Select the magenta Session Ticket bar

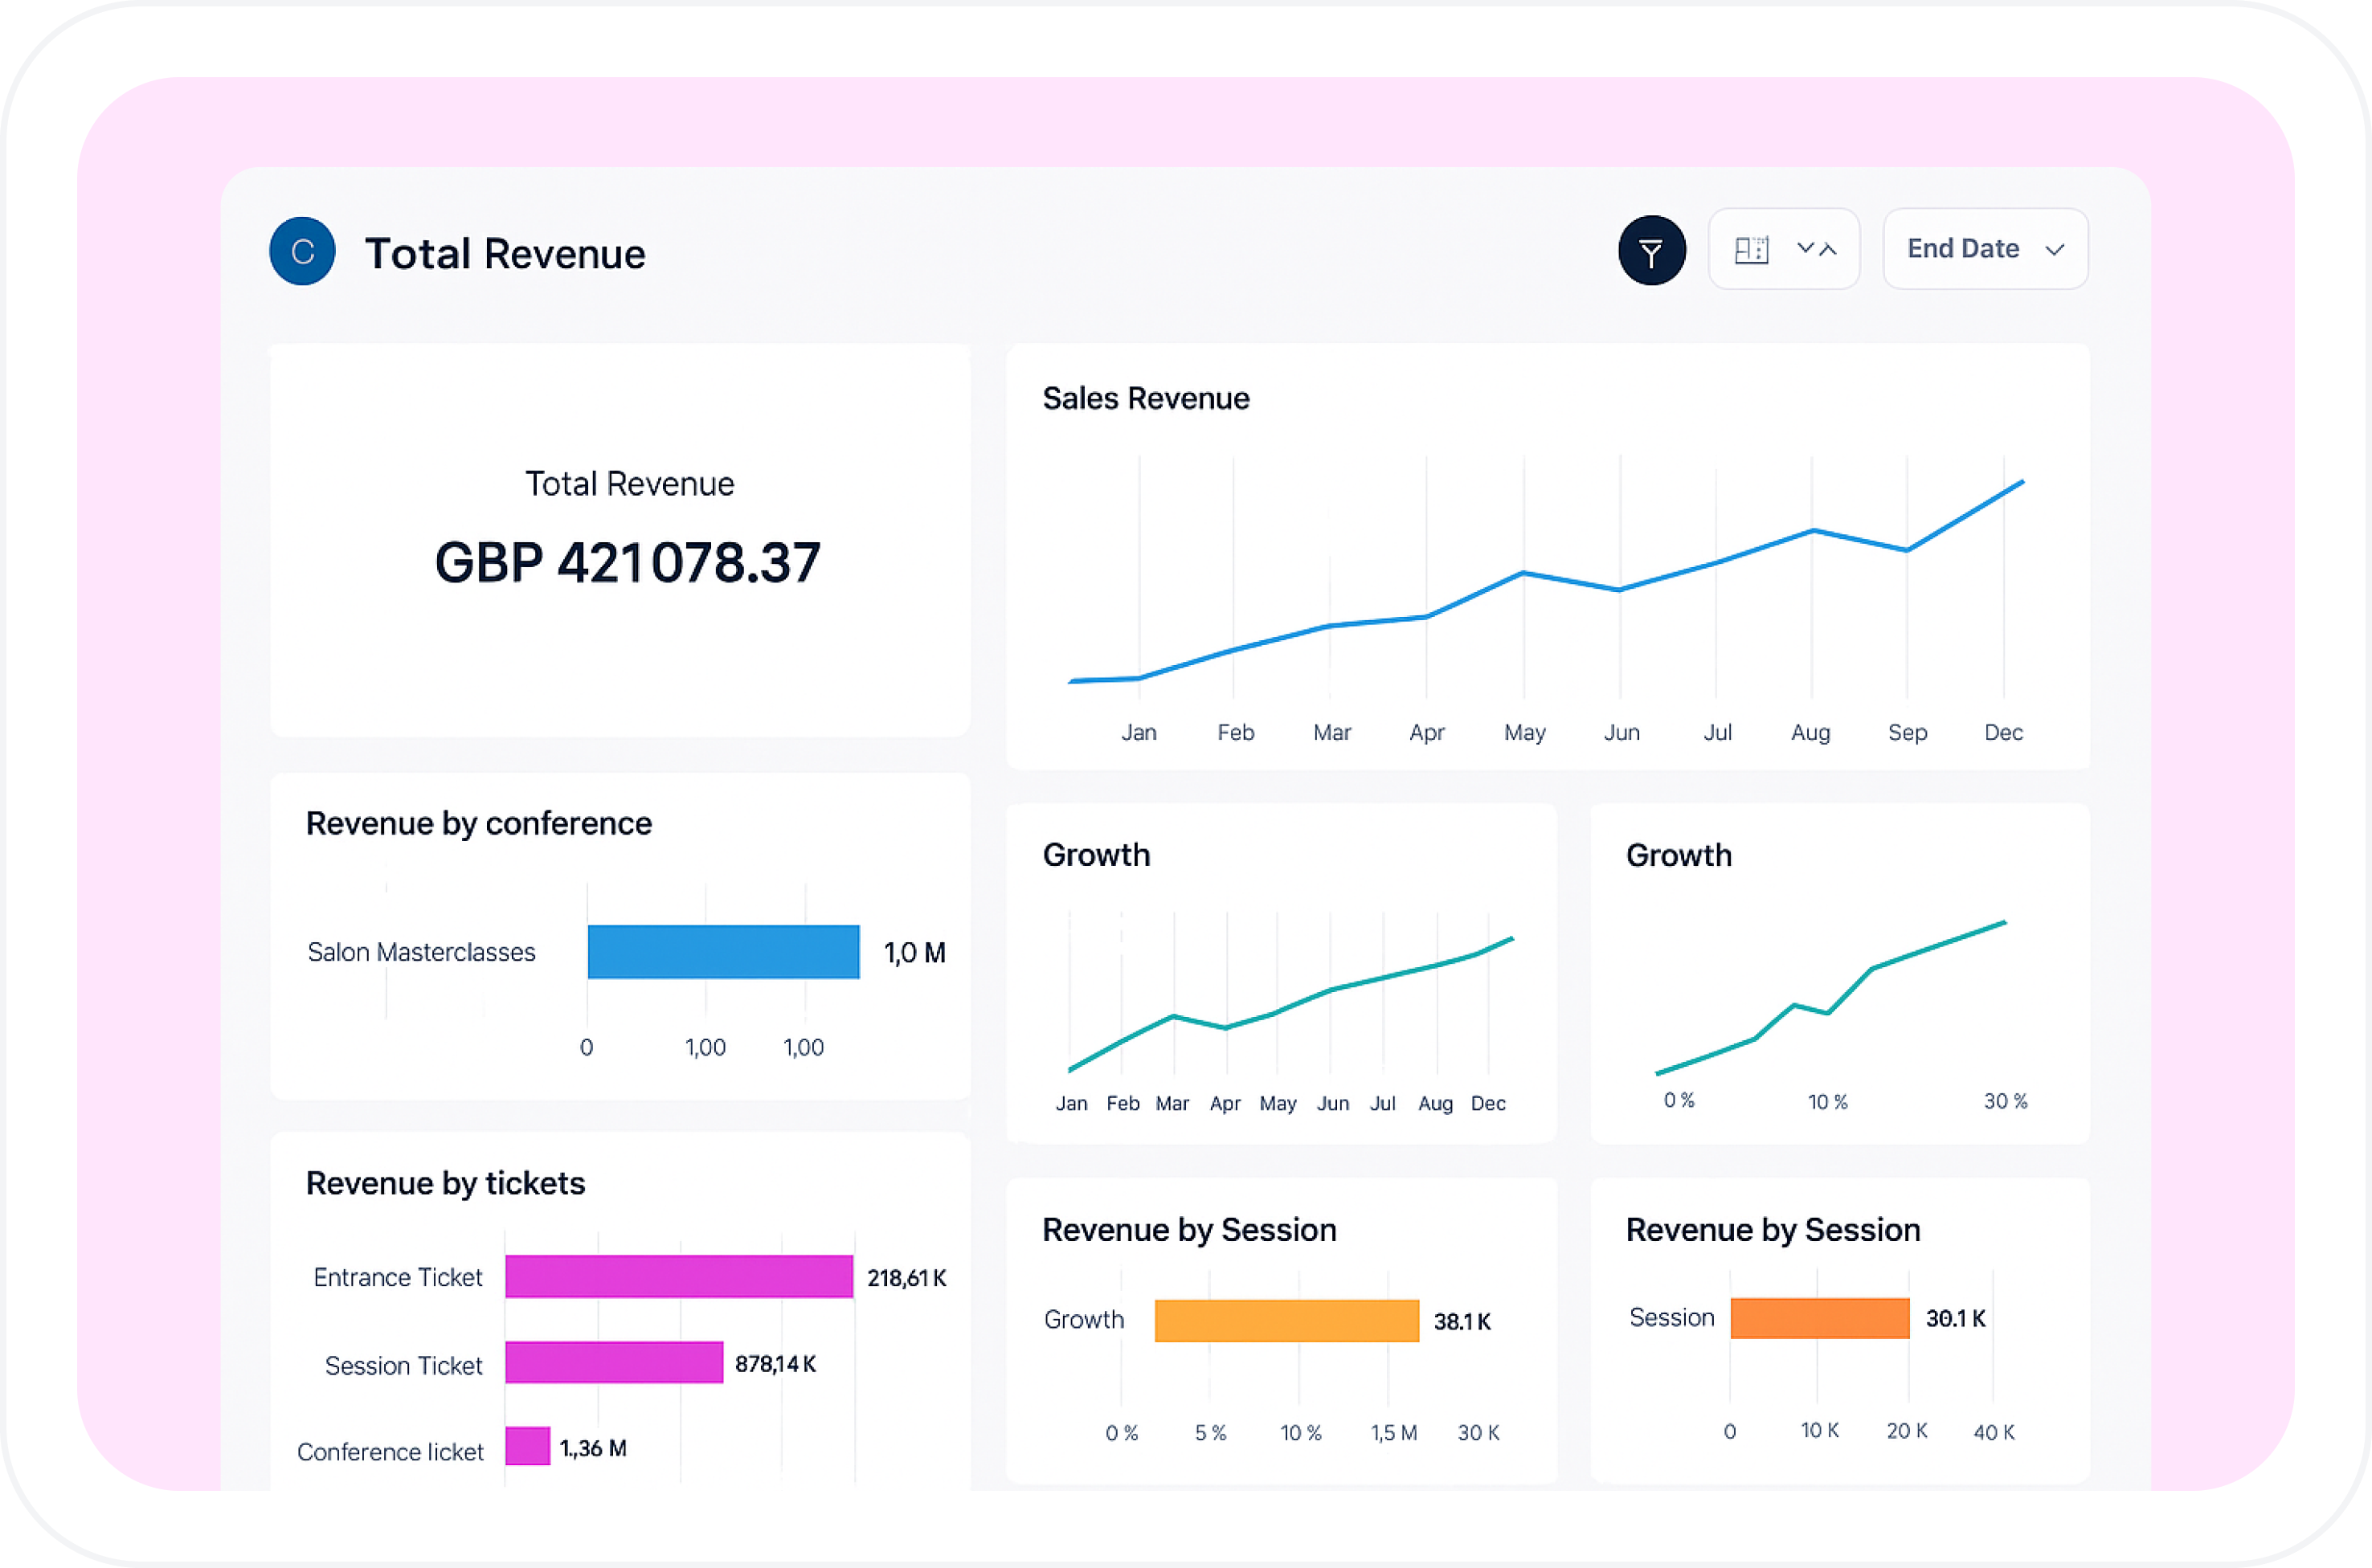613,1362
